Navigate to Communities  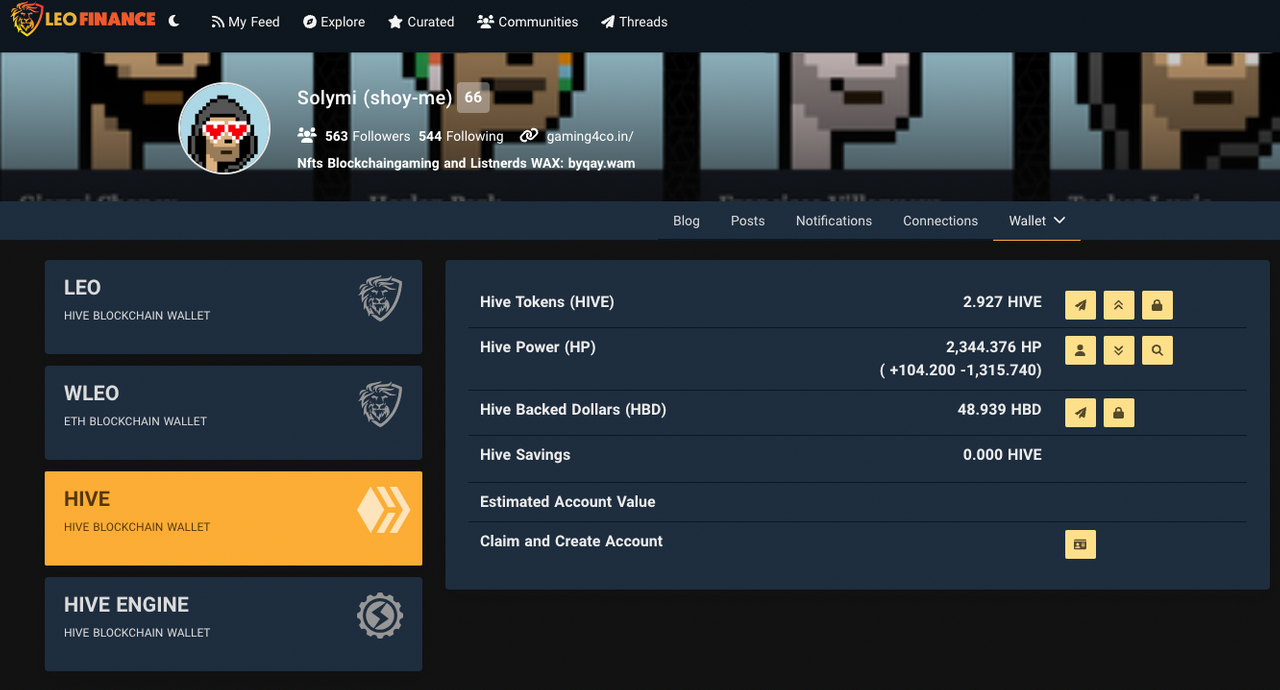[528, 22]
